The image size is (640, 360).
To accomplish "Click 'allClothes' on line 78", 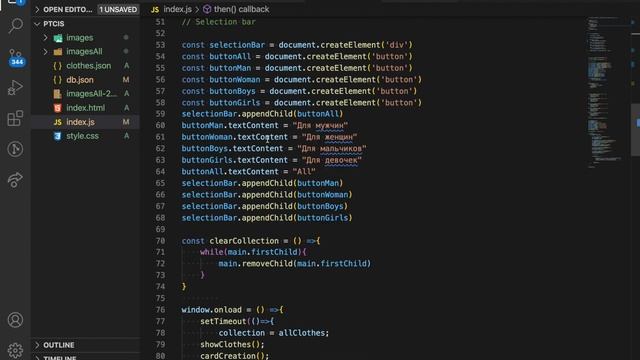I will tap(302, 333).
